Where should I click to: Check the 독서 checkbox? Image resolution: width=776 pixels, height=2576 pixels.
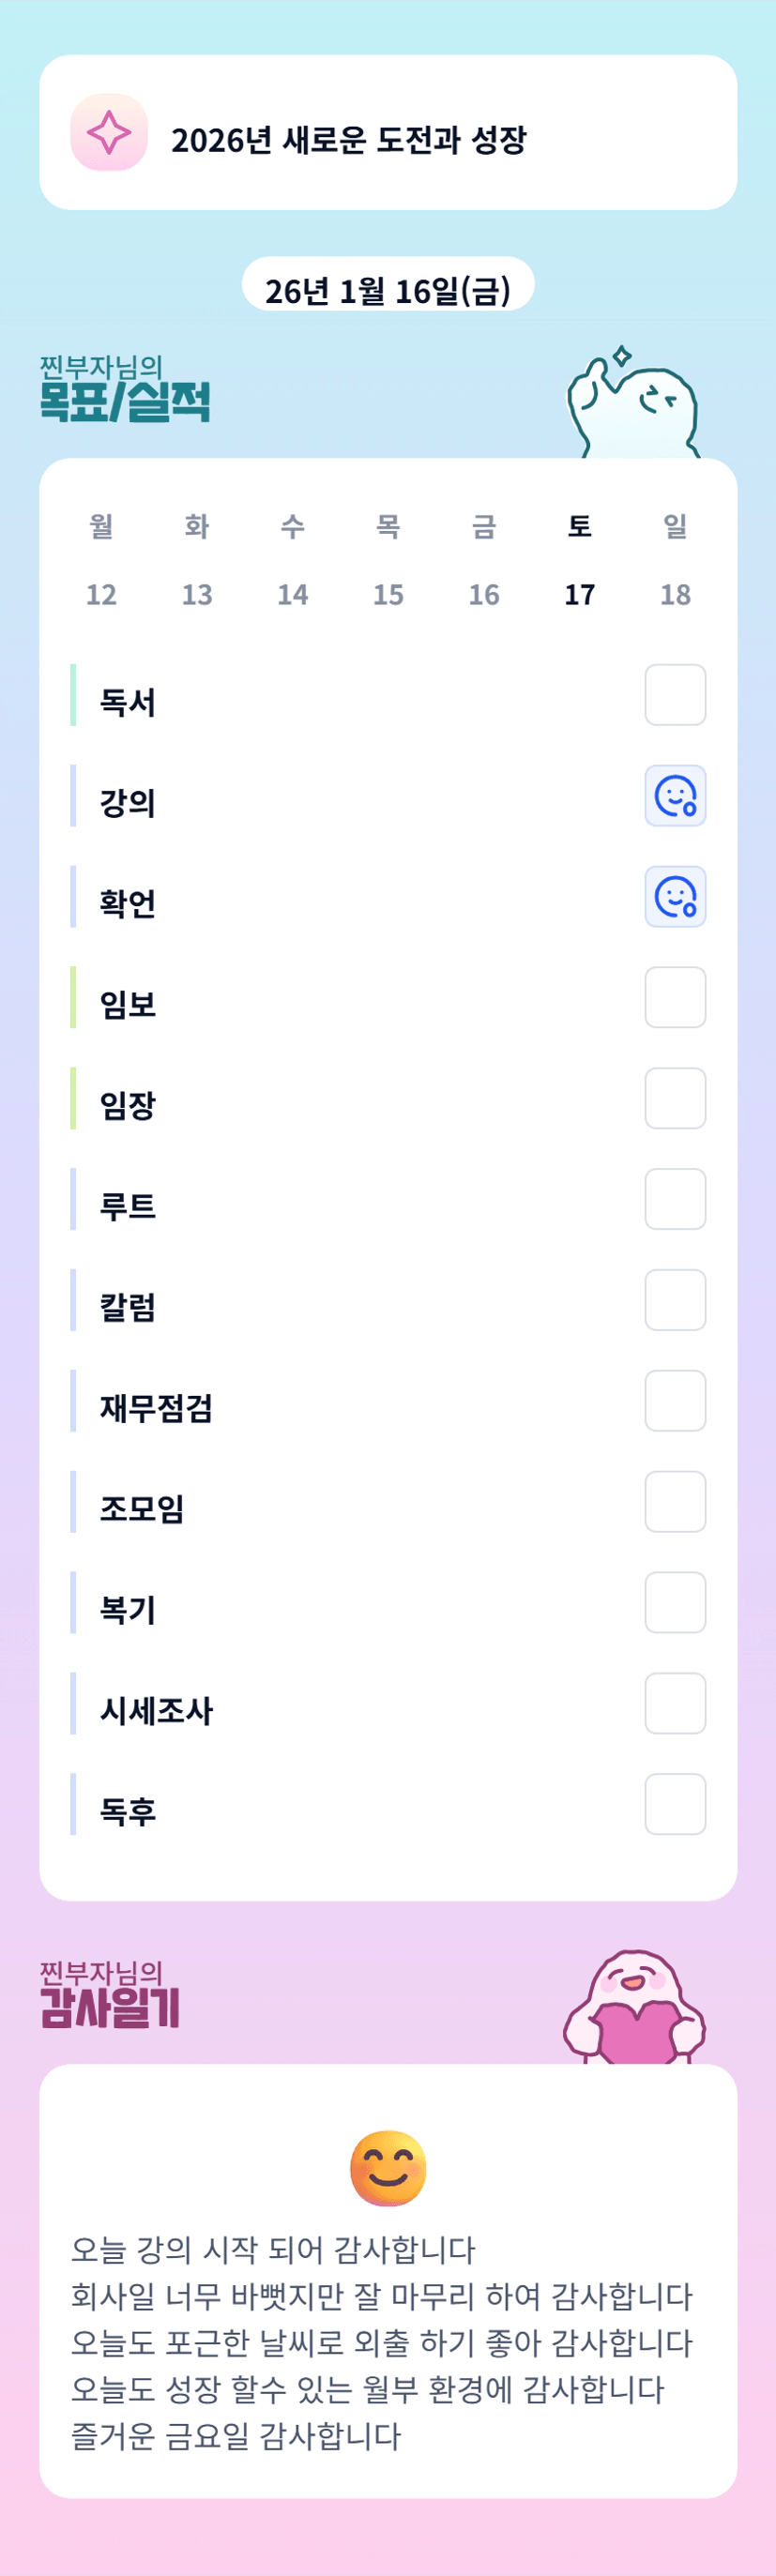[x=675, y=695]
